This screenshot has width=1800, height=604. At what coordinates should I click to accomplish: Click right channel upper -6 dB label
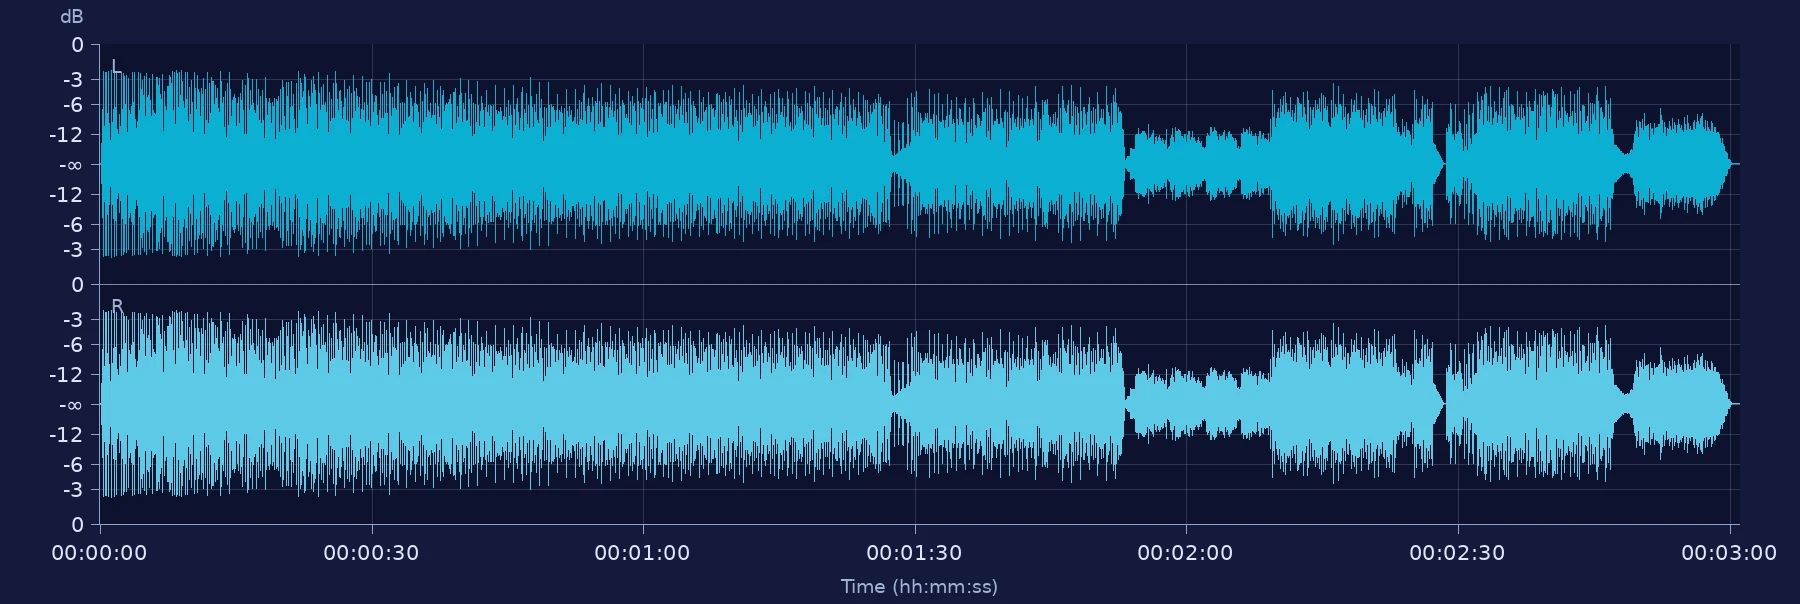73,345
